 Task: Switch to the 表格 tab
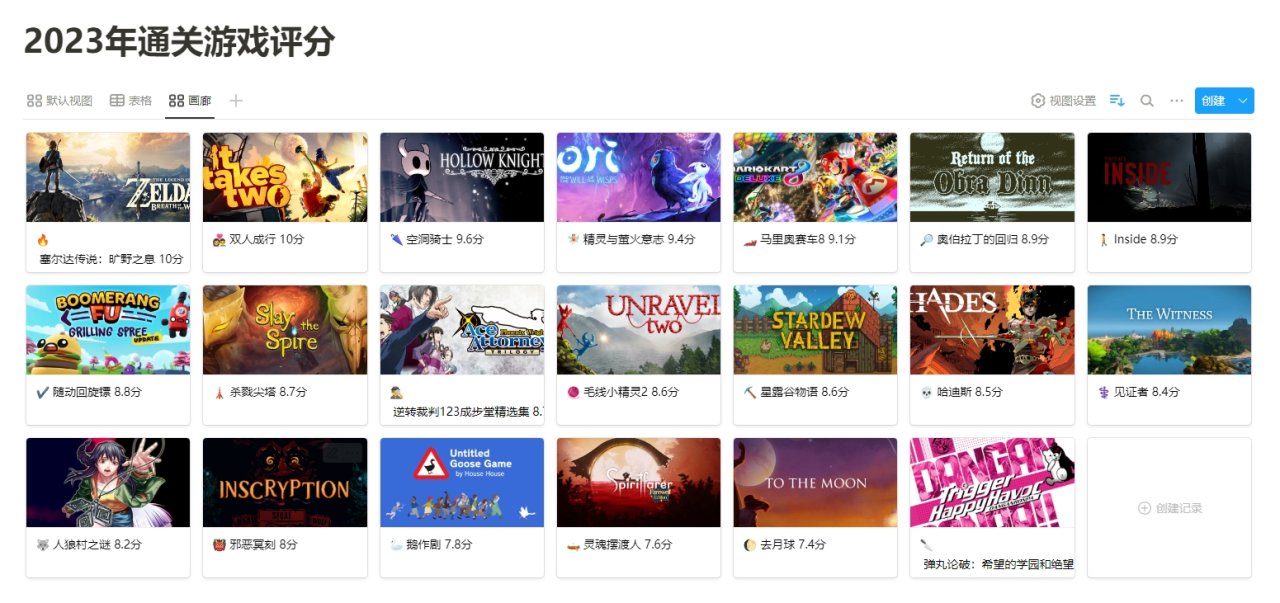pyautogui.click(x=131, y=101)
